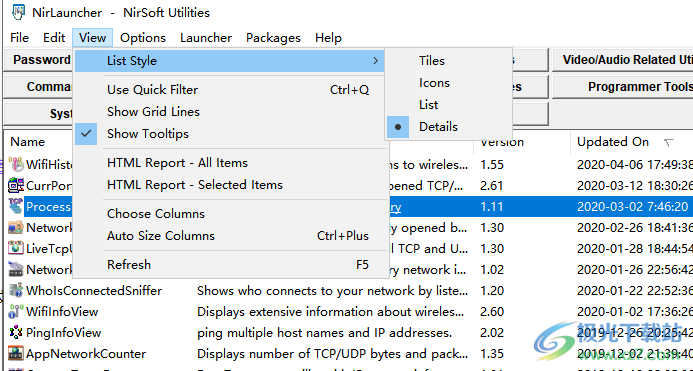Click version cell 1.11 in selected row
The height and width of the screenshot is (371, 693).
point(492,207)
